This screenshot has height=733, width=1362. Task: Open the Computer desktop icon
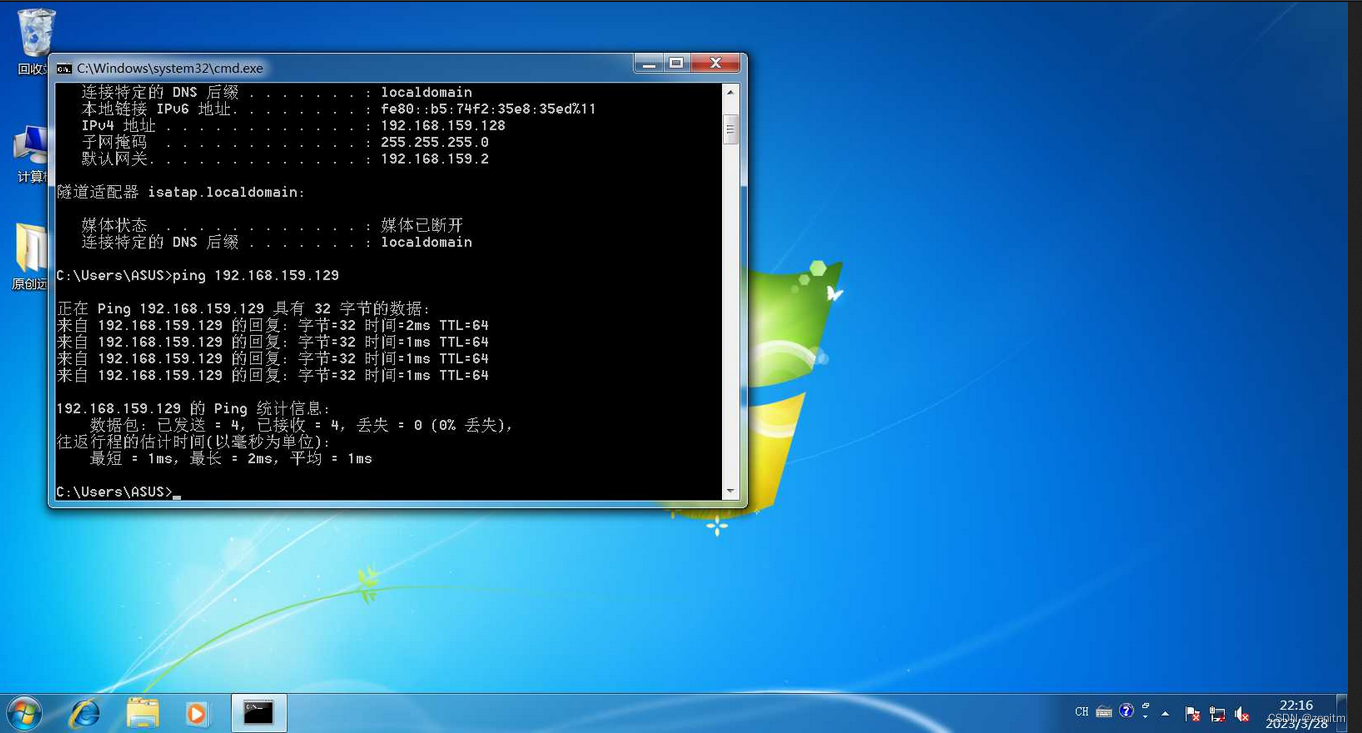coord(31,153)
